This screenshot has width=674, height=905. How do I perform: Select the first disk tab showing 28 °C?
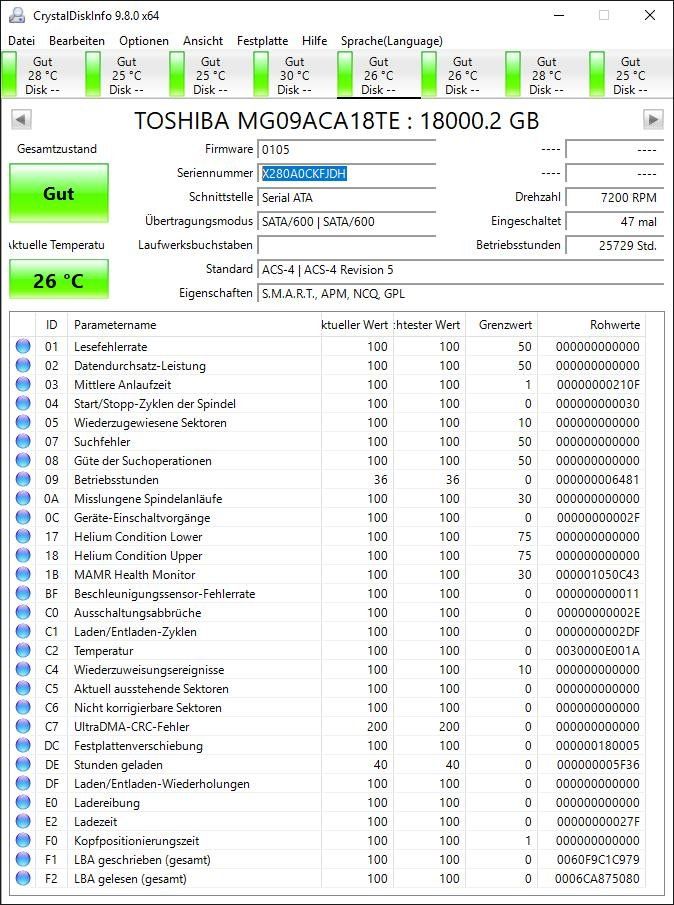point(42,75)
